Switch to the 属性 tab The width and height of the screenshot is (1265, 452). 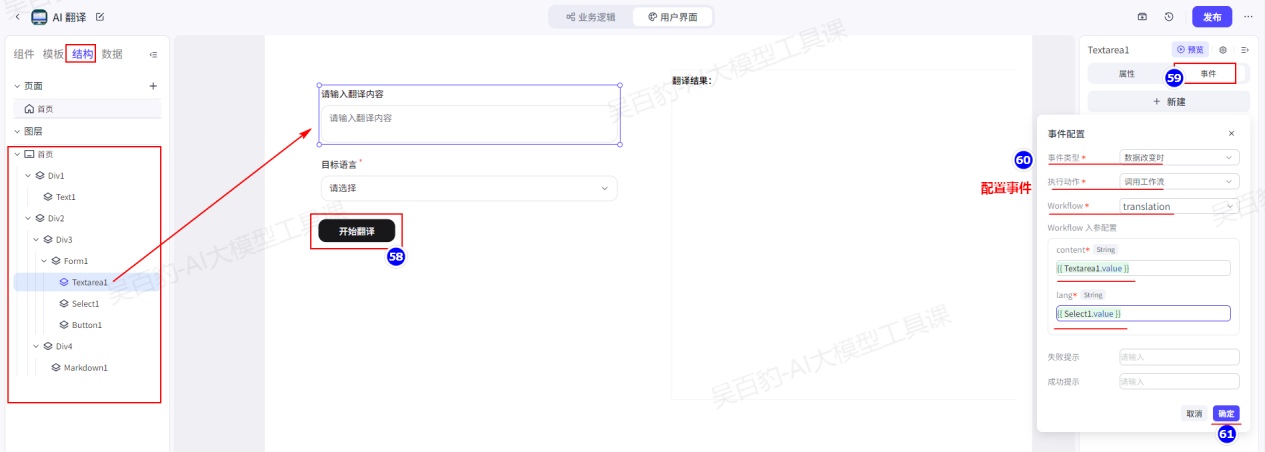coord(1126,74)
